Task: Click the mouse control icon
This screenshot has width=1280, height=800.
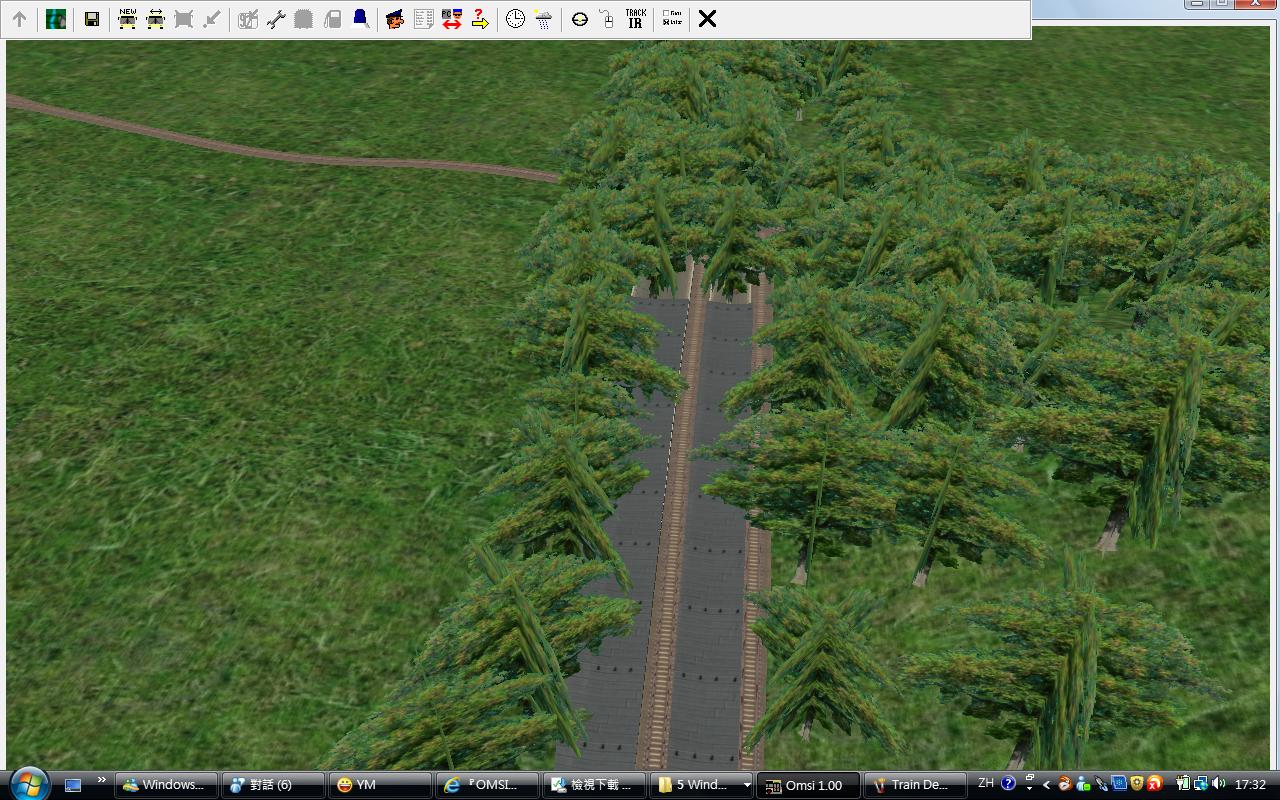Action: (607, 19)
